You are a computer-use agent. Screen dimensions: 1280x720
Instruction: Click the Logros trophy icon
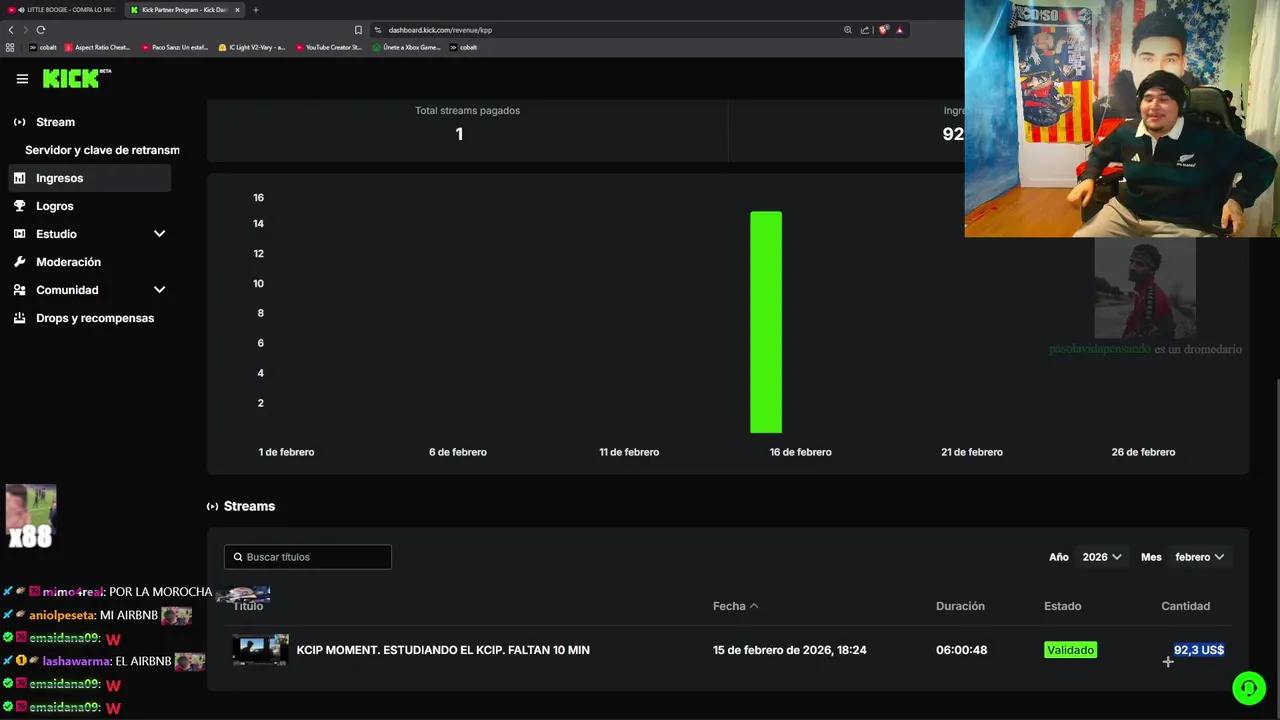click(x=19, y=206)
